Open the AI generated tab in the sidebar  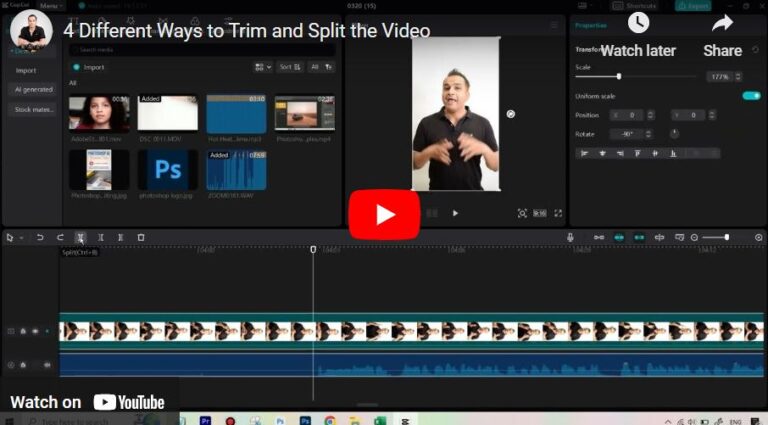33,90
